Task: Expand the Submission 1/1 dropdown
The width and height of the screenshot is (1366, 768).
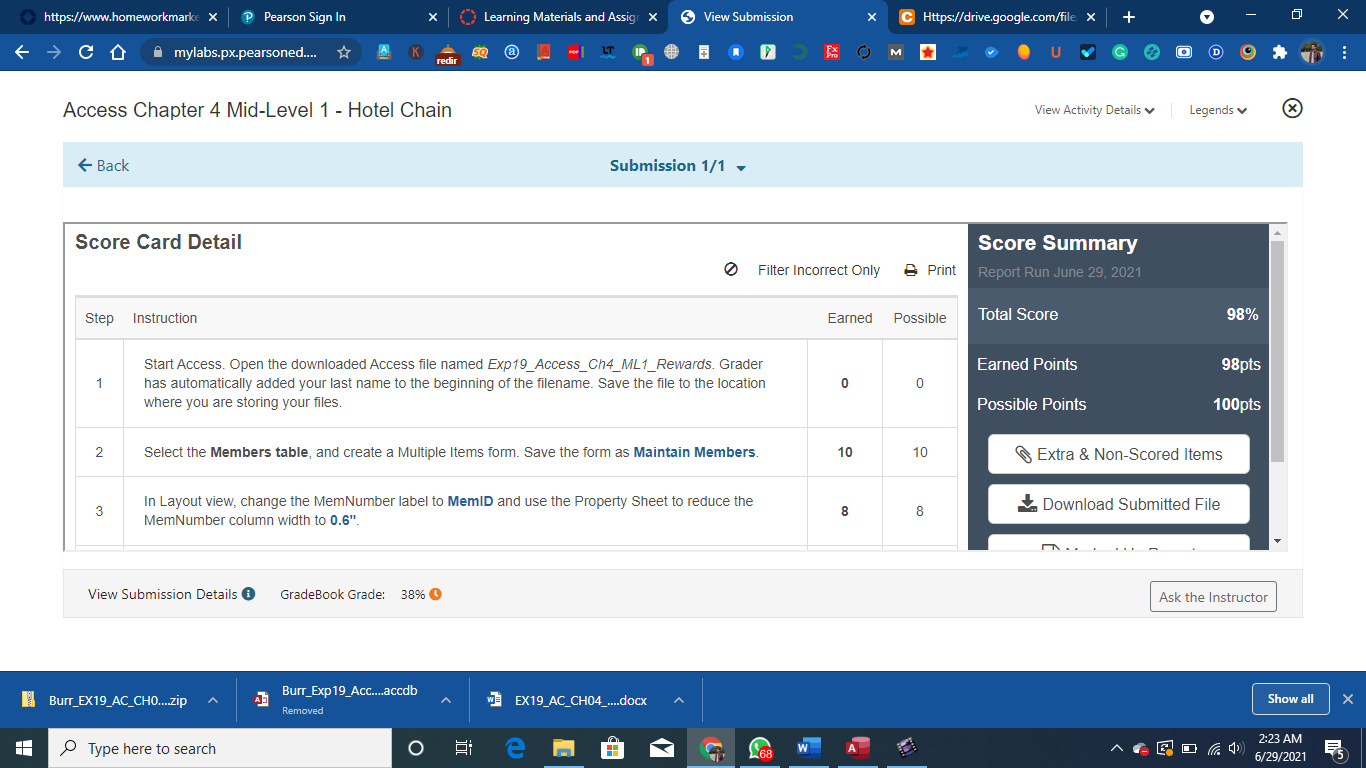Action: tap(741, 168)
